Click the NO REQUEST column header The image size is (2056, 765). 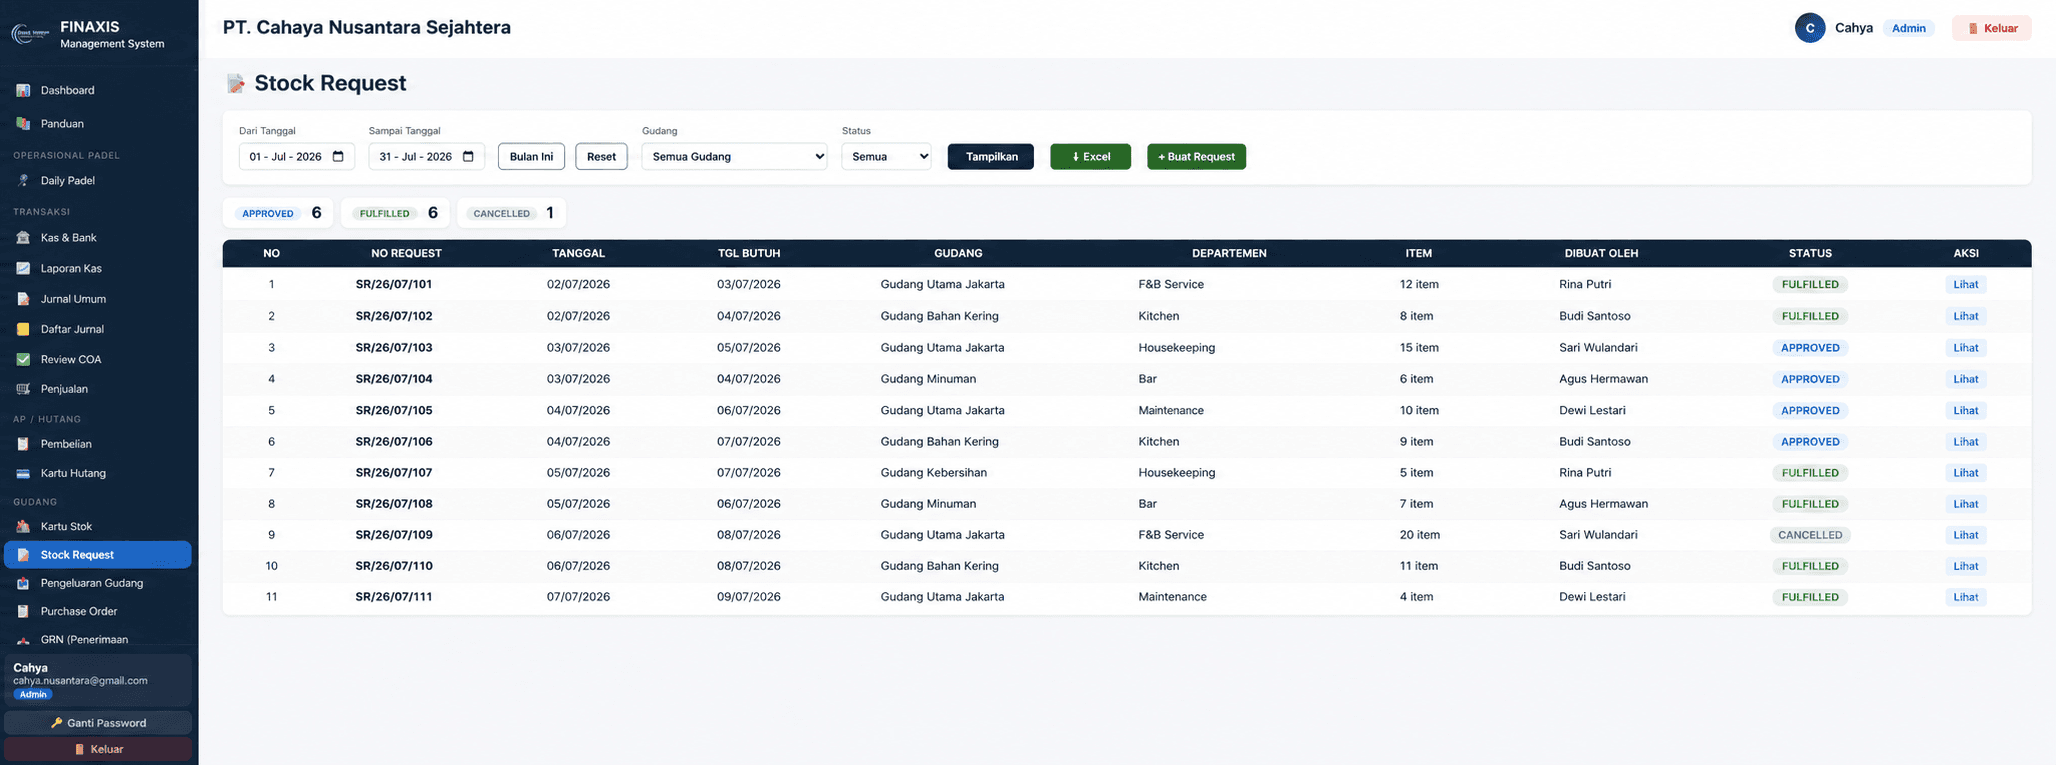click(406, 253)
